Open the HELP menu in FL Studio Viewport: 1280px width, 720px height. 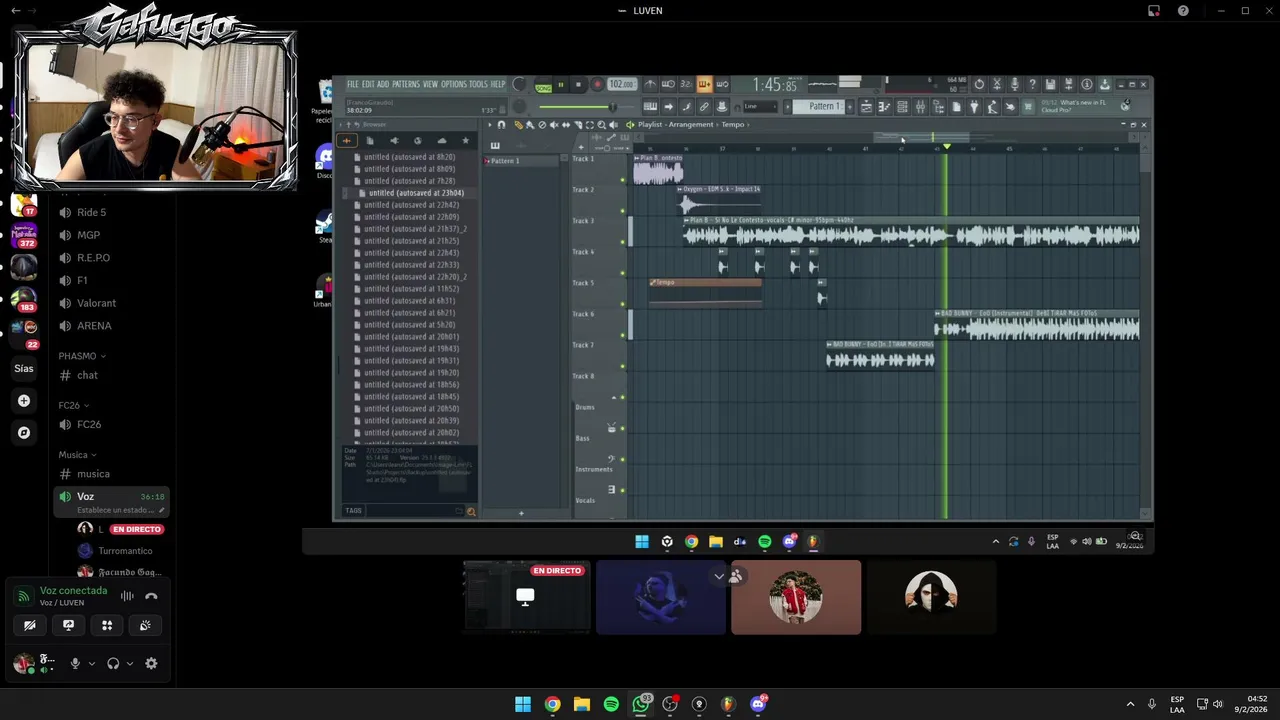point(498,85)
